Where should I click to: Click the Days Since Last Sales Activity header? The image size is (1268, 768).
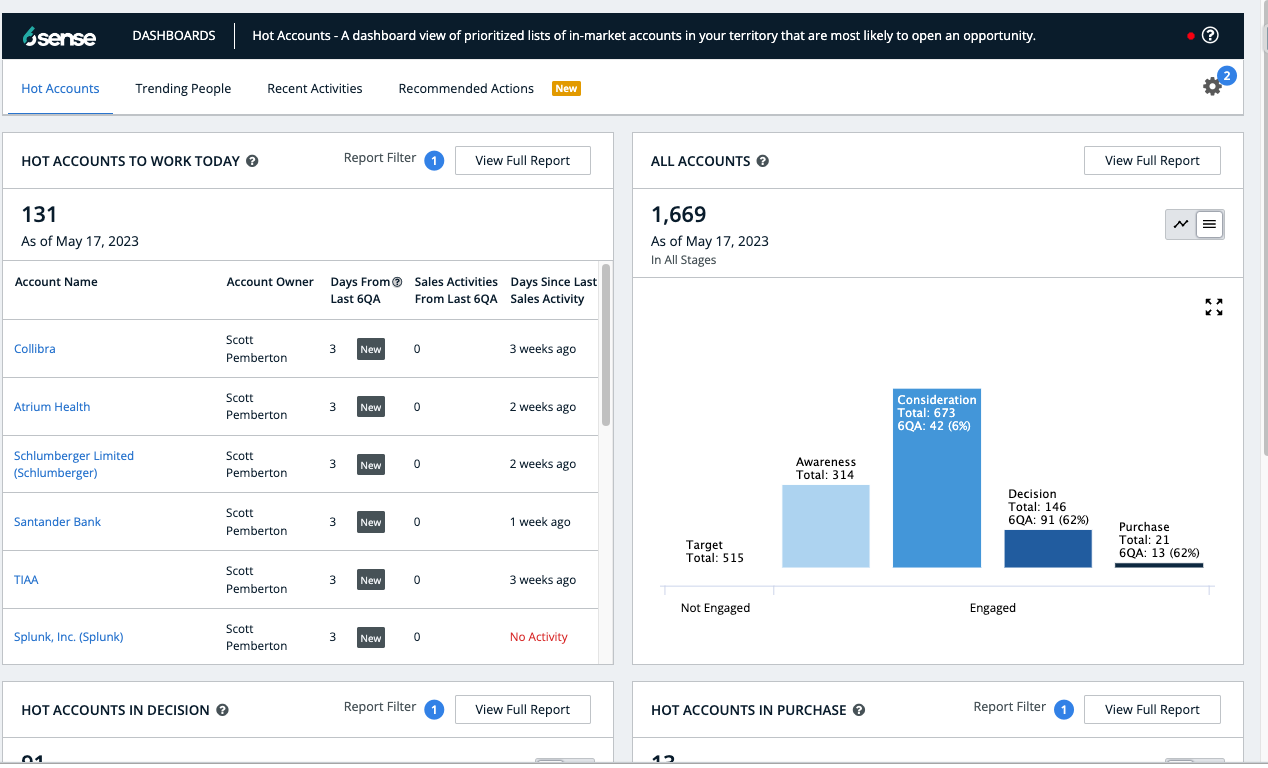point(553,290)
